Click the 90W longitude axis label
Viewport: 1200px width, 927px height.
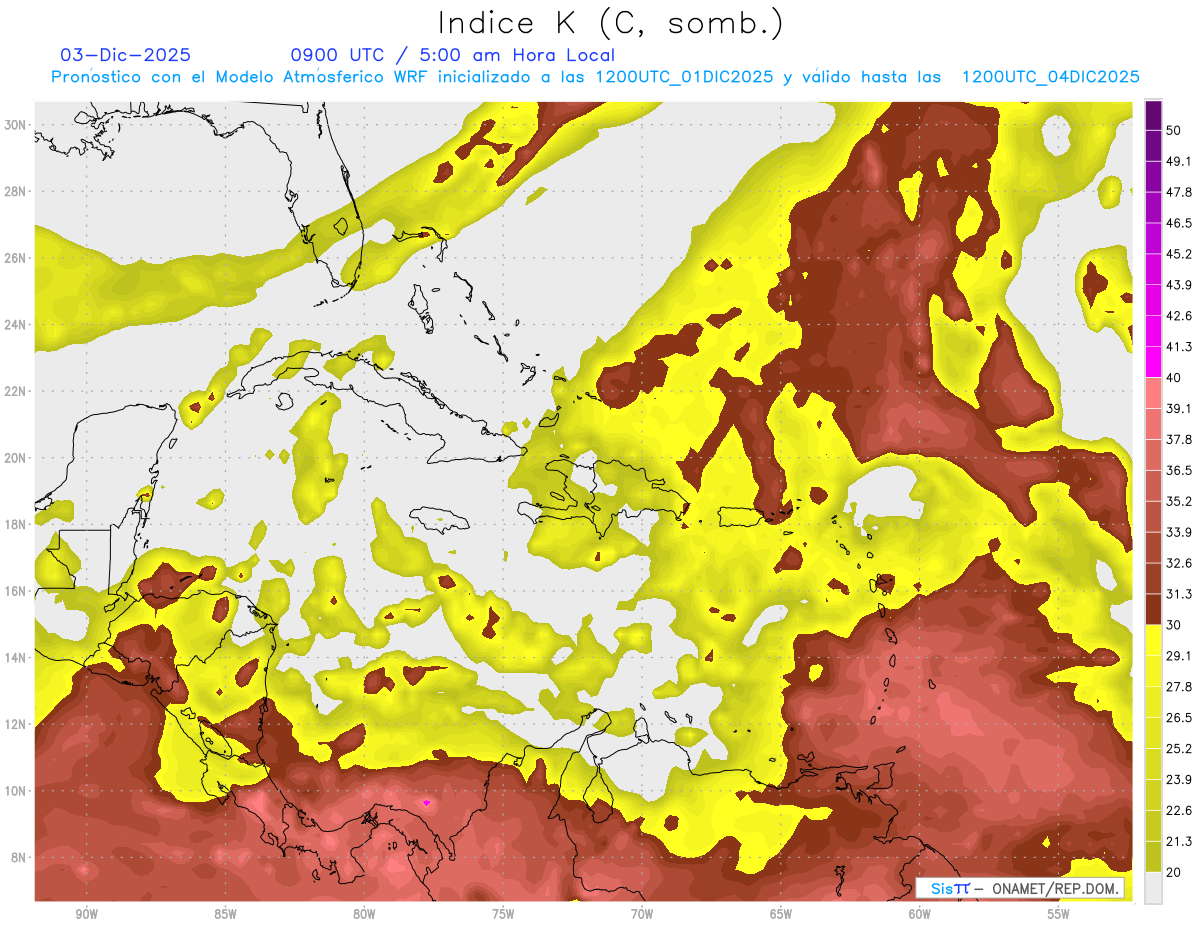(x=86, y=914)
